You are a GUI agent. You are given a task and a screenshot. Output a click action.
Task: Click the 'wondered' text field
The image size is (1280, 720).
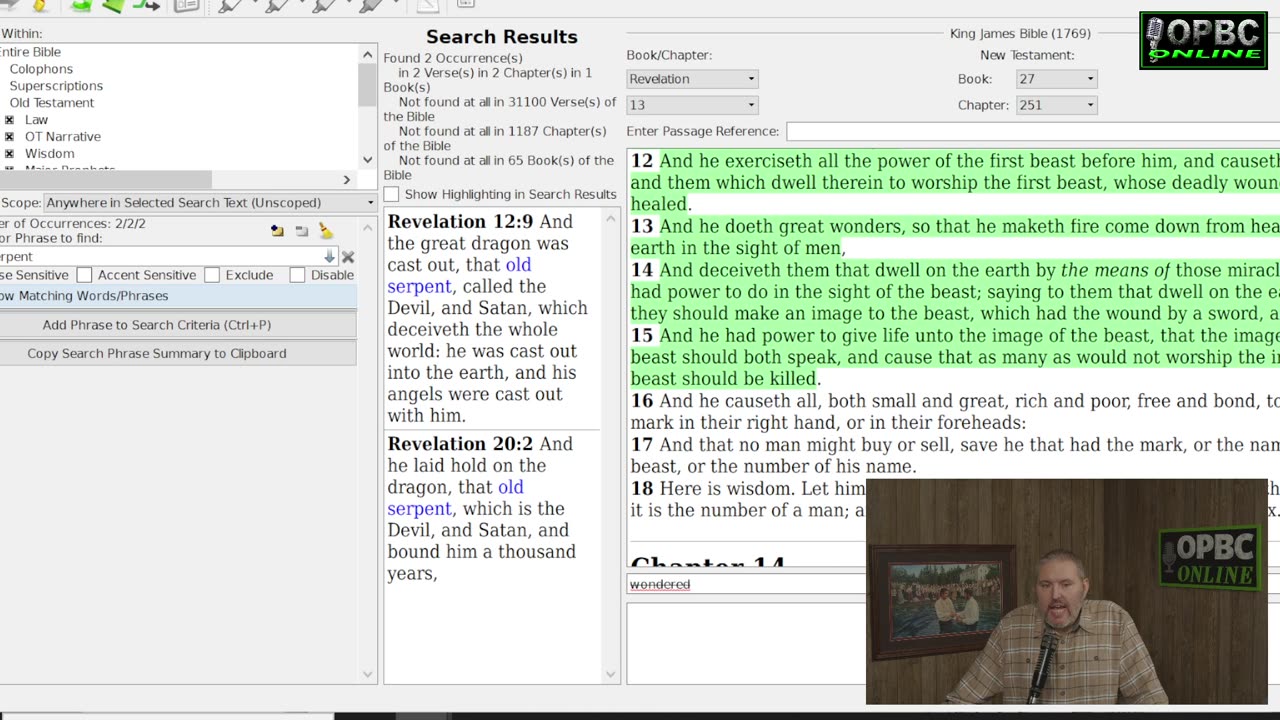(747, 584)
